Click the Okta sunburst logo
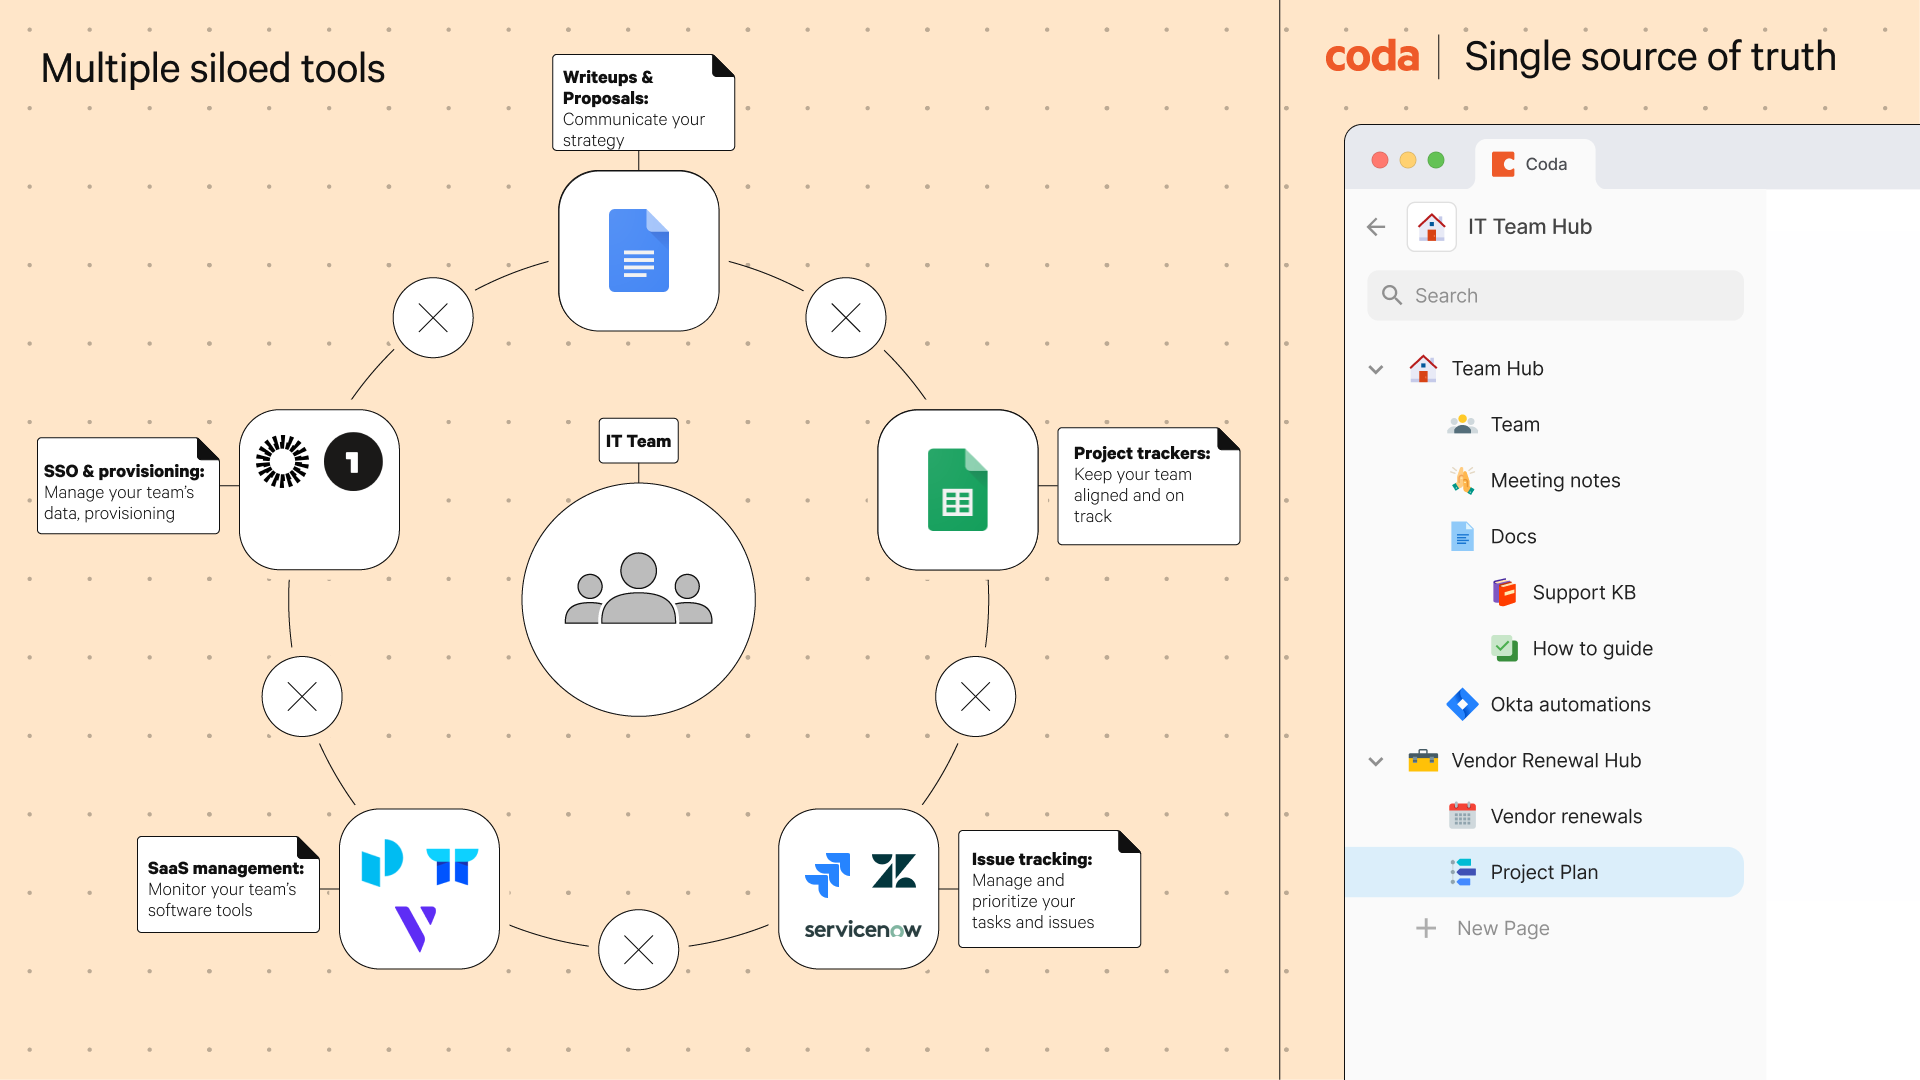The height and width of the screenshot is (1080, 1920). (283, 461)
